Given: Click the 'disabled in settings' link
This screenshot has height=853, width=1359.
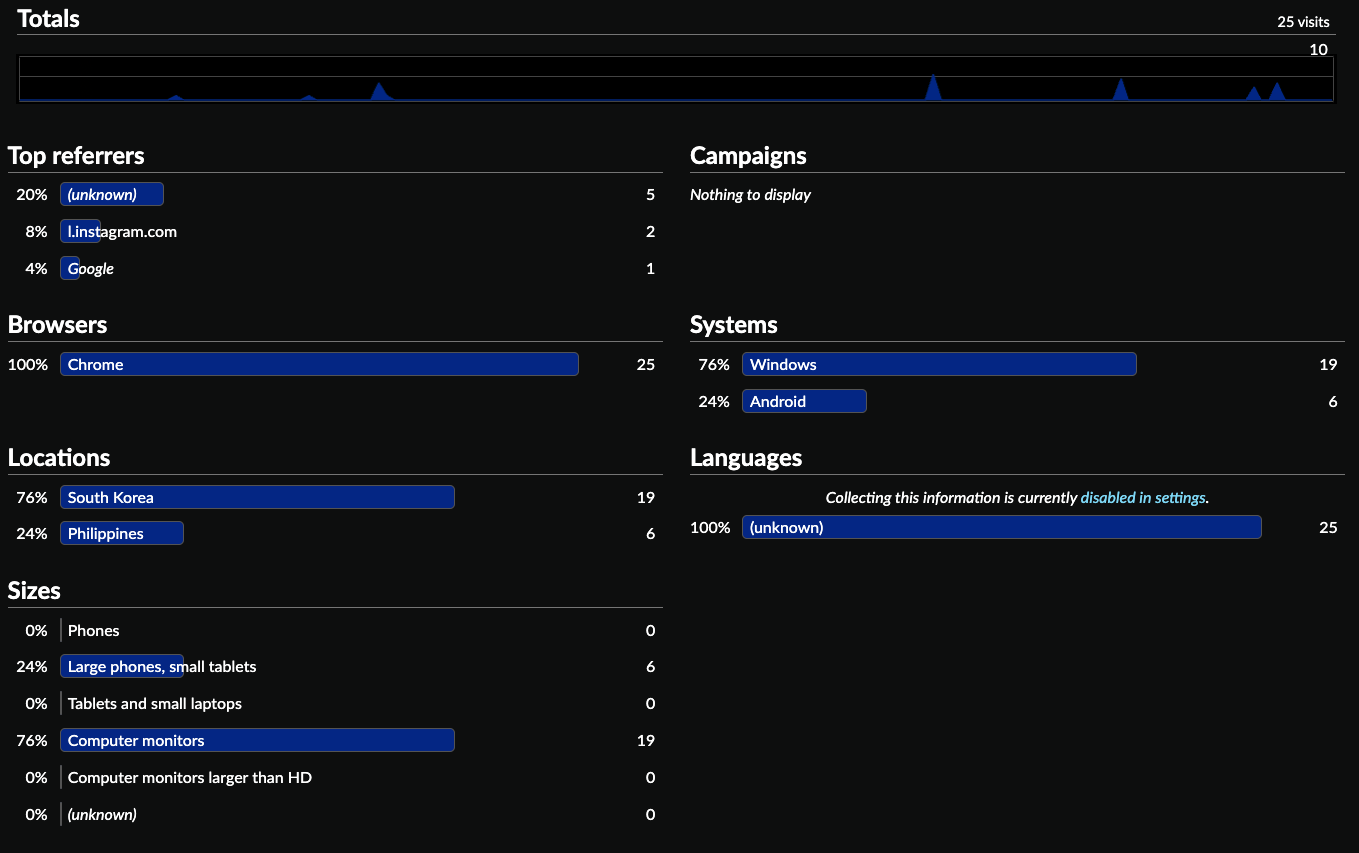Looking at the screenshot, I should [1143, 497].
